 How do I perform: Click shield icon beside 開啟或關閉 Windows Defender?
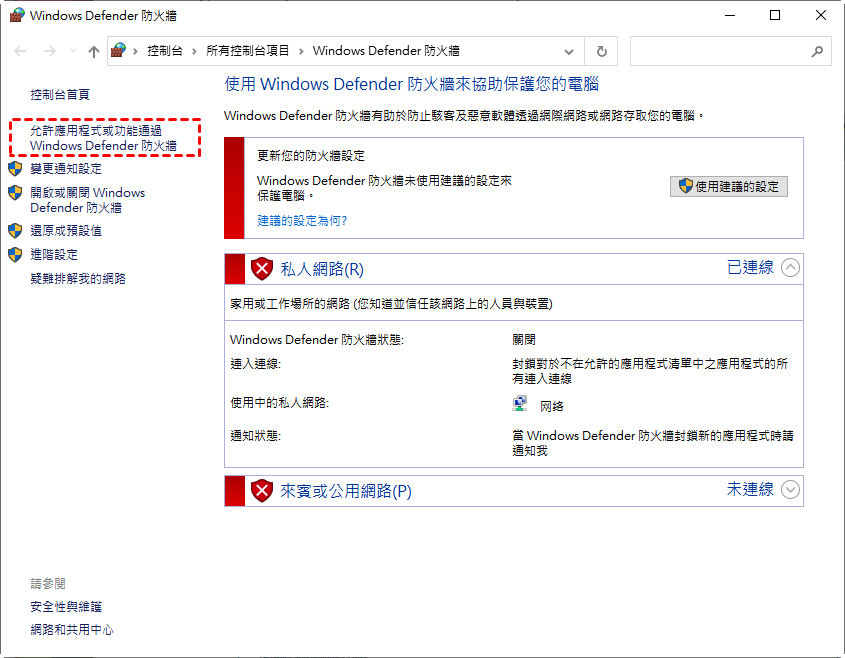coord(15,192)
